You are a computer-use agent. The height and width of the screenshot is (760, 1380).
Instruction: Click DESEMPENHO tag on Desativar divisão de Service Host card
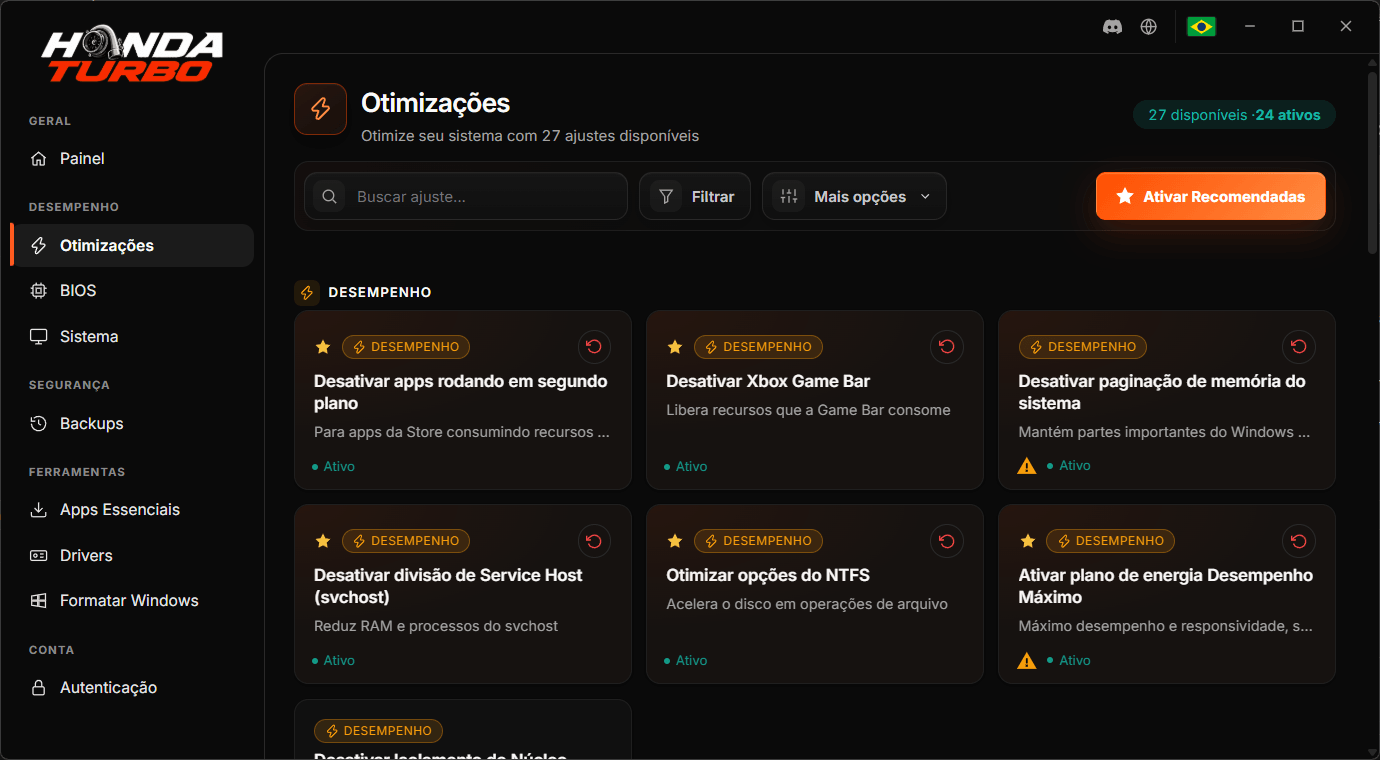pos(406,541)
